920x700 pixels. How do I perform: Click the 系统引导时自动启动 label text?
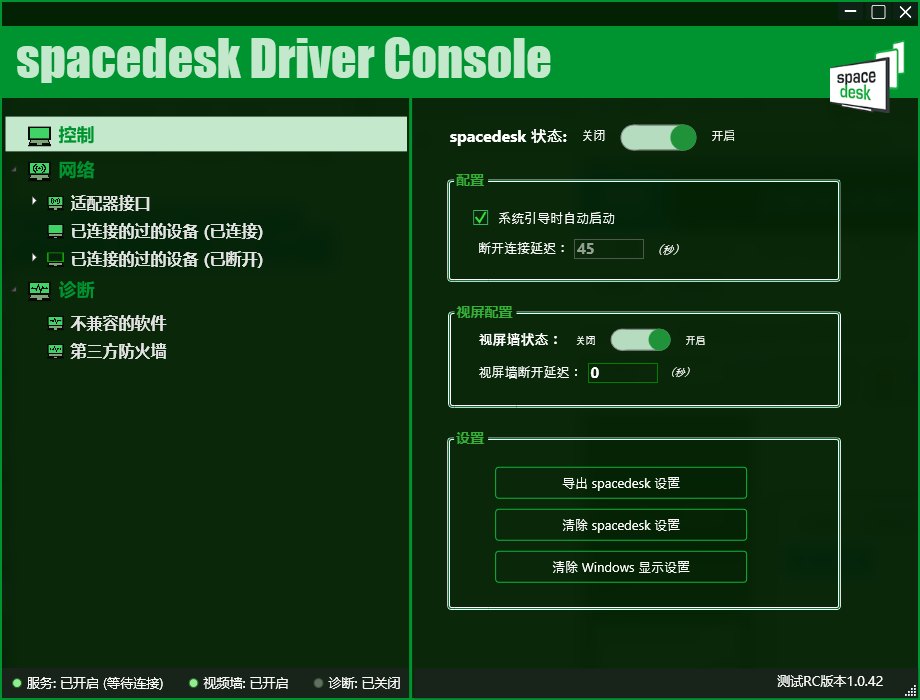[x=556, y=218]
